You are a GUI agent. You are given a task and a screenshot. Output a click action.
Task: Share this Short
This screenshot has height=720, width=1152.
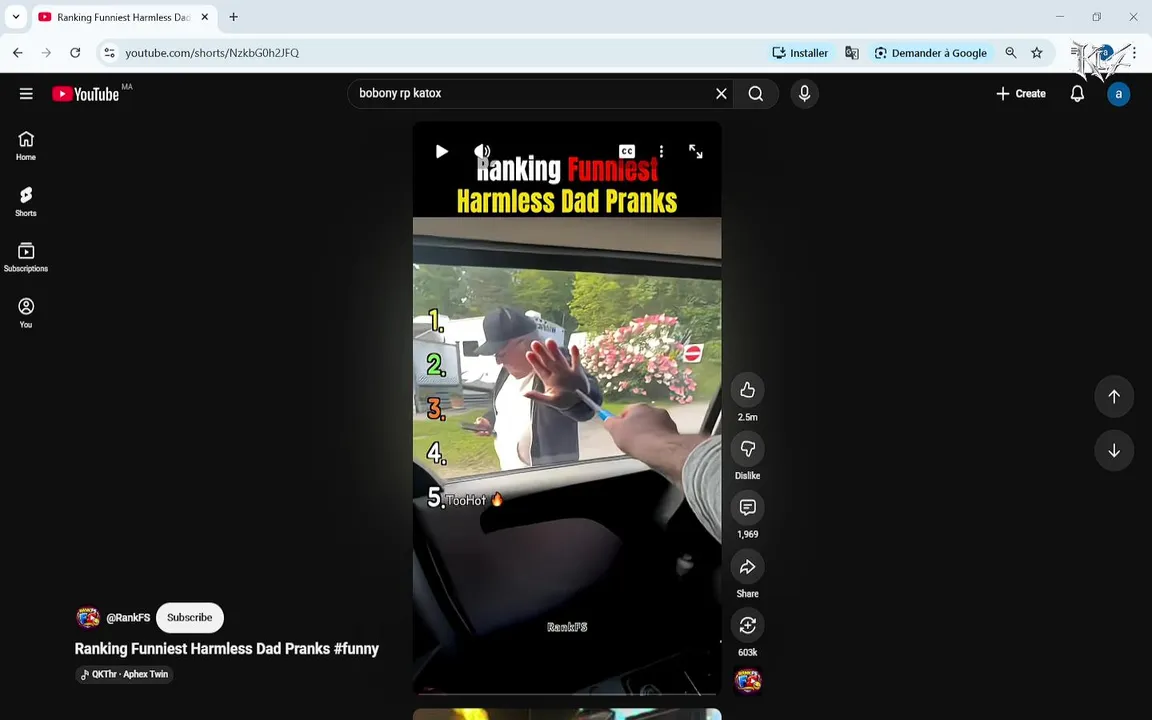[x=747, y=566]
